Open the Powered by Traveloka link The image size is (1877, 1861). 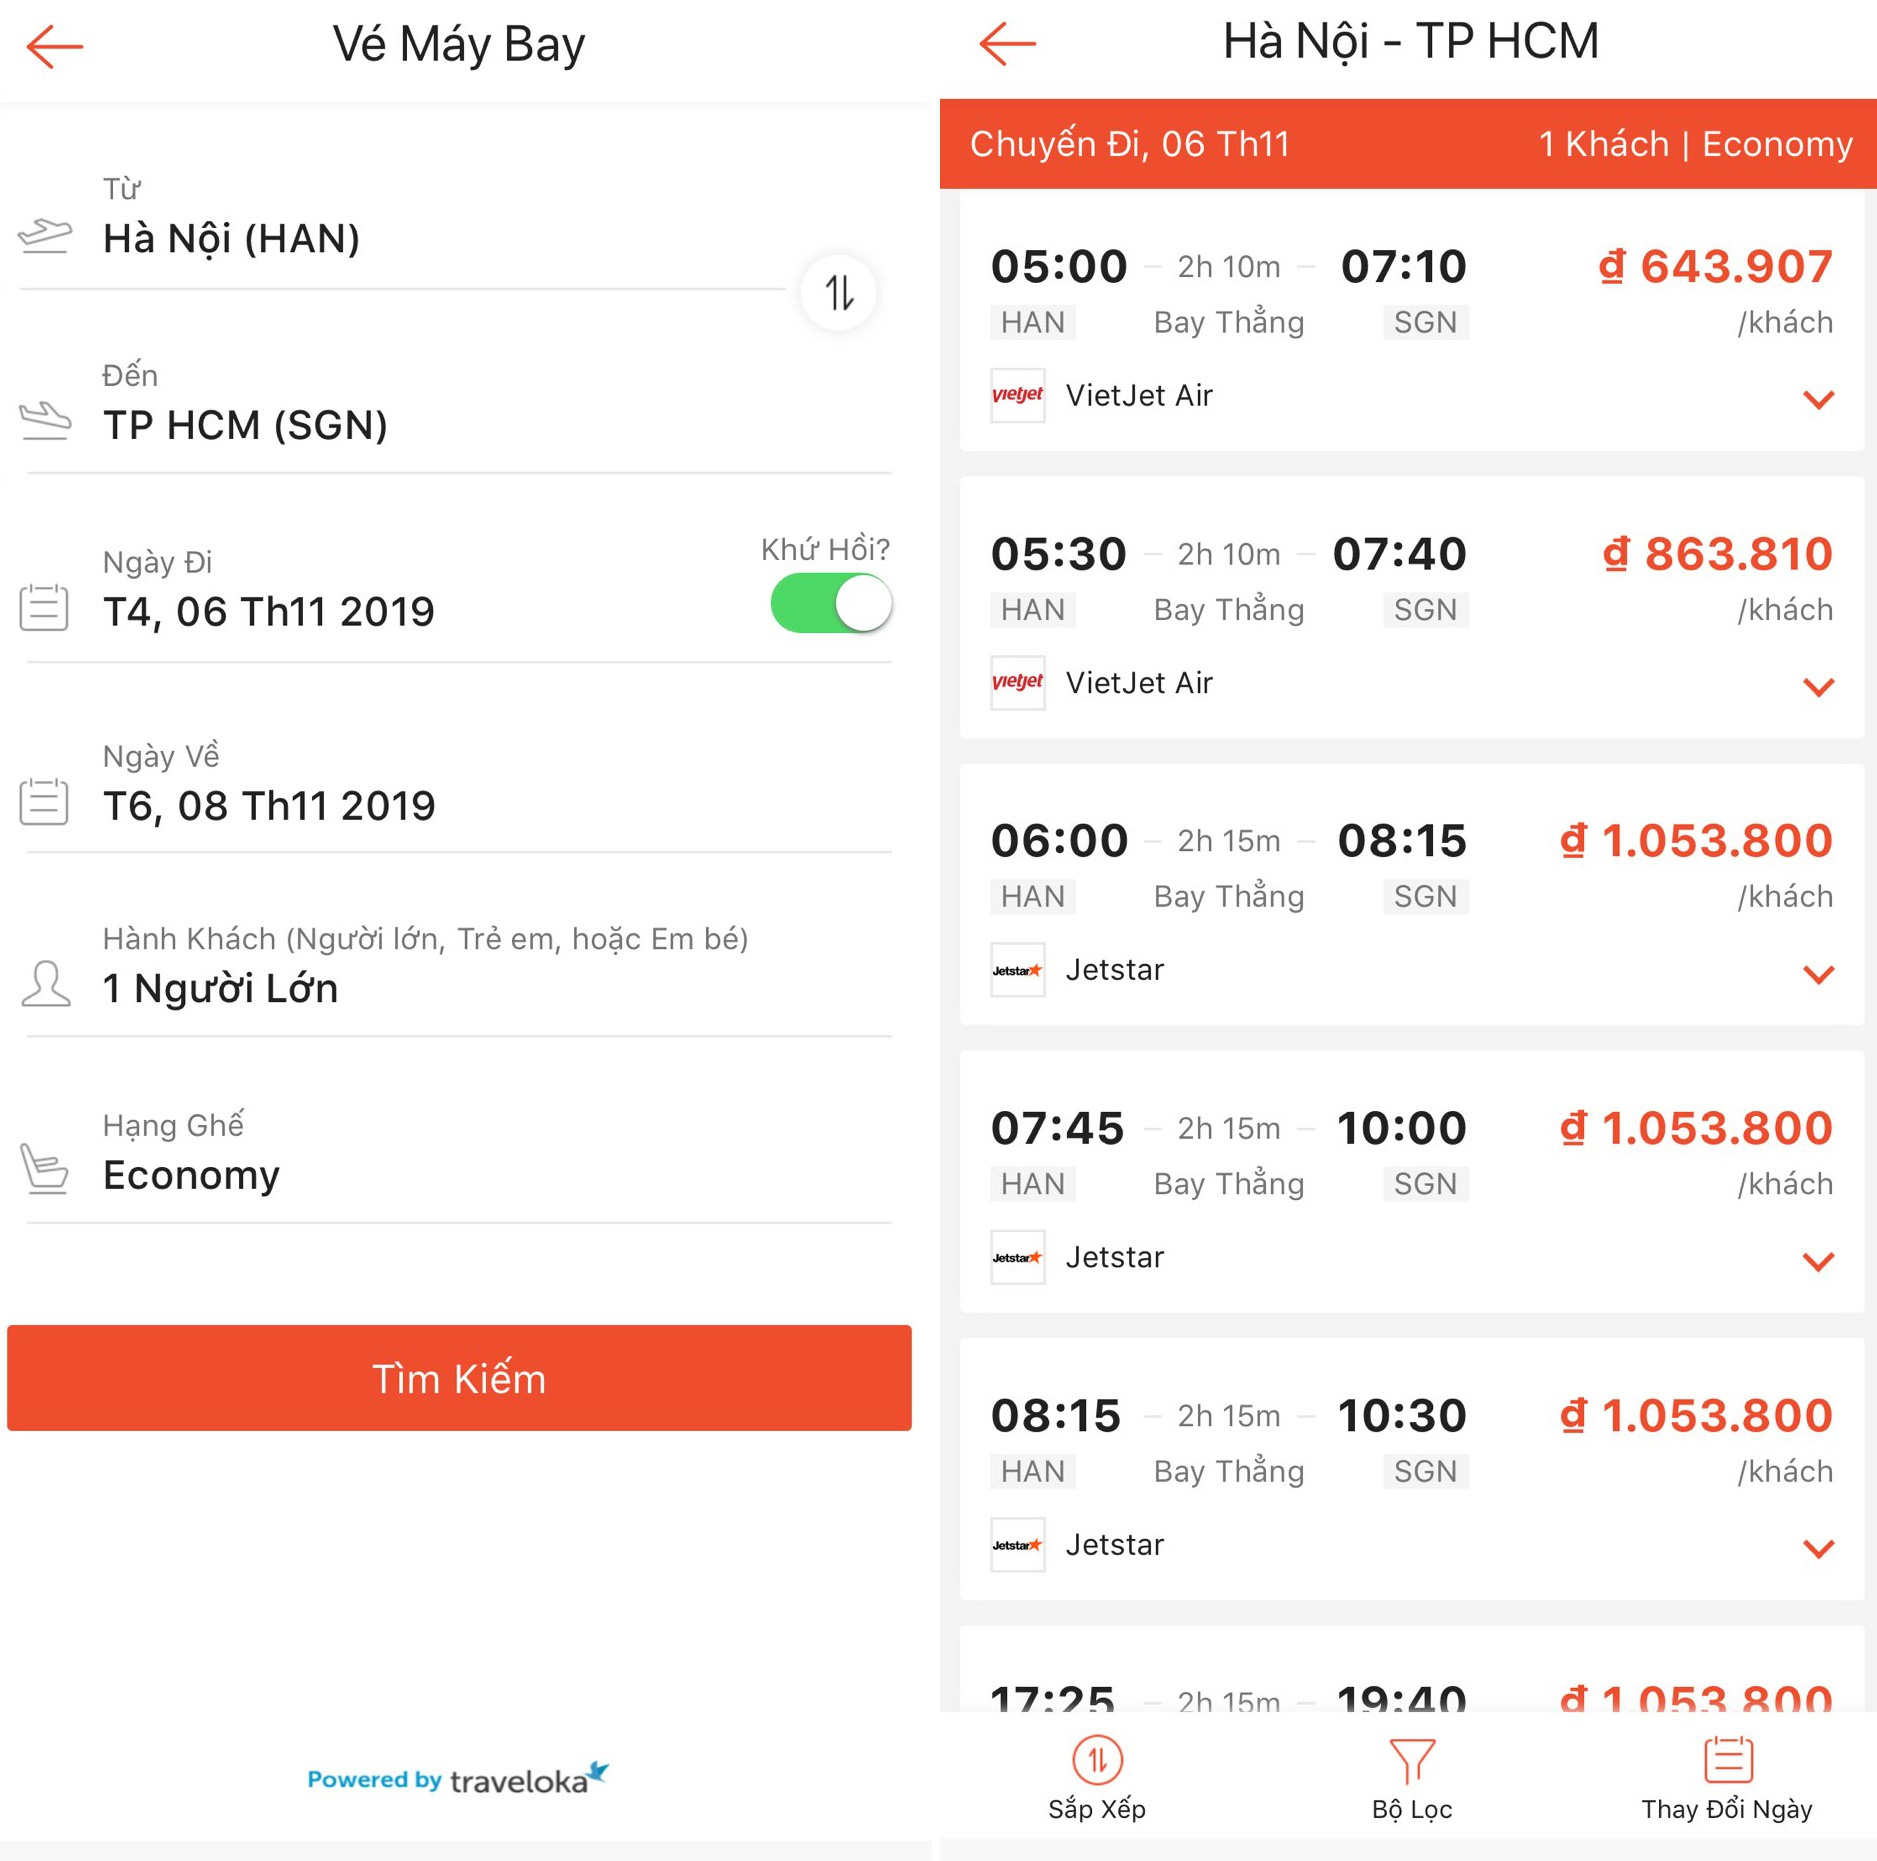pos(458,1779)
